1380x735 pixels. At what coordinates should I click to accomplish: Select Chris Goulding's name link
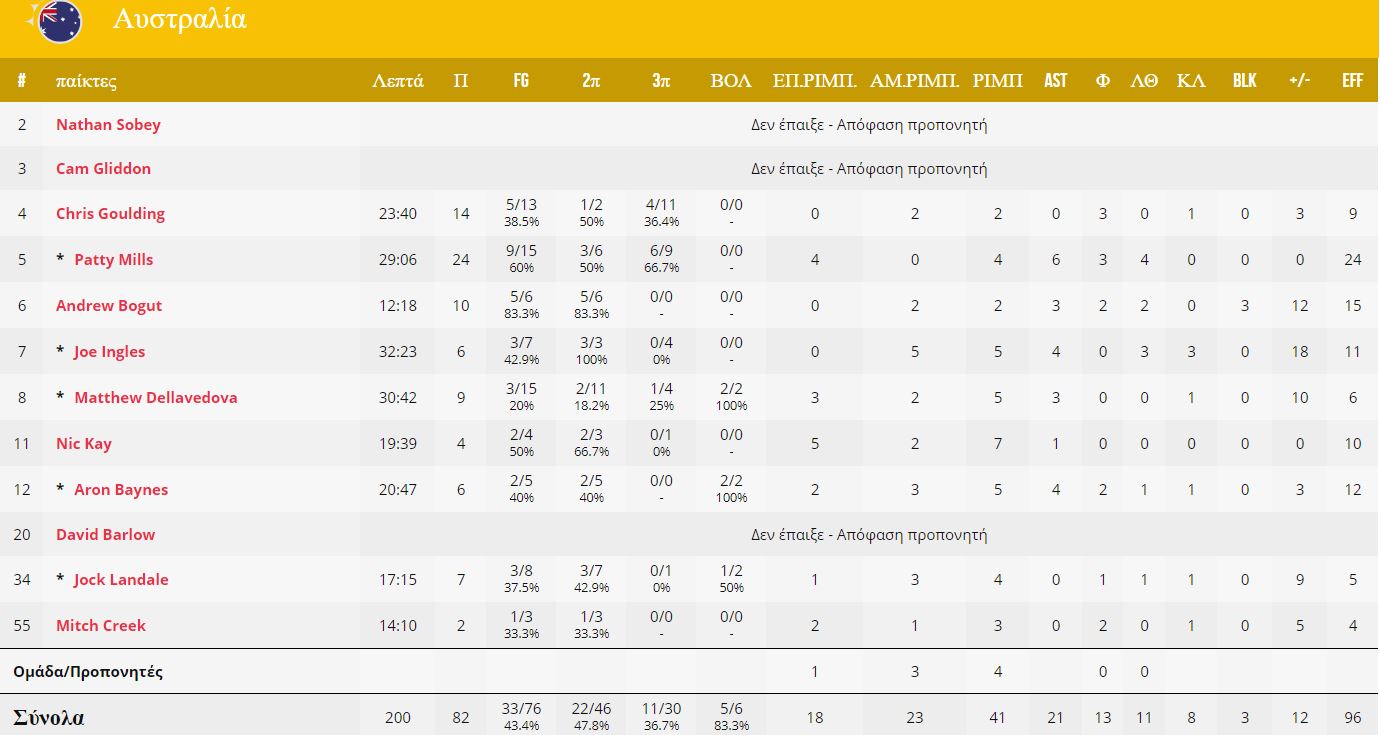tap(110, 214)
